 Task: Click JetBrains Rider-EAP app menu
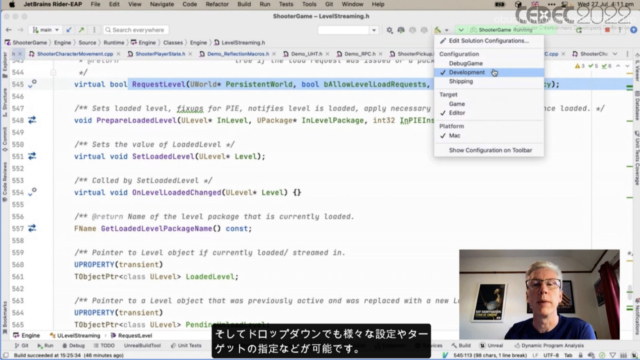point(53,4)
